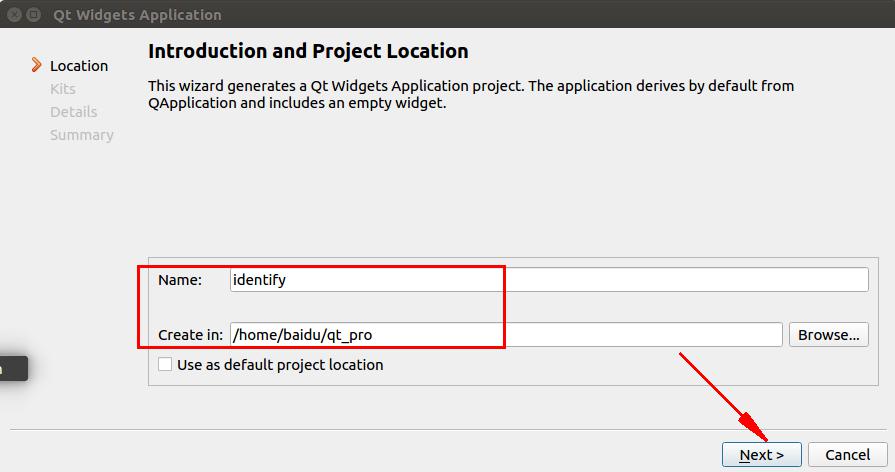The image size is (895, 472).
Task: Click the Create in: label
Action: tap(190, 335)
